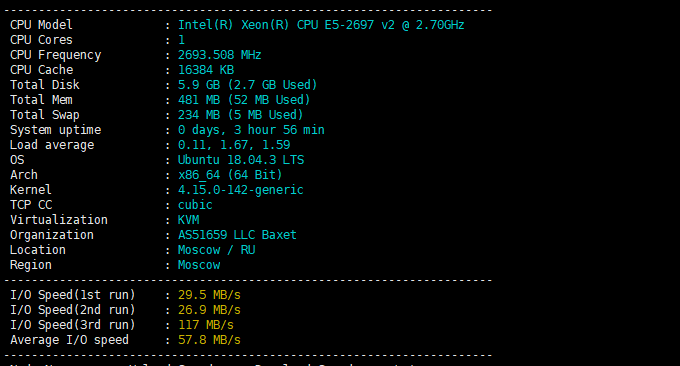The image size is (680, 366).
Task: Select the 'Kernel' label
Action: (31, 190)
